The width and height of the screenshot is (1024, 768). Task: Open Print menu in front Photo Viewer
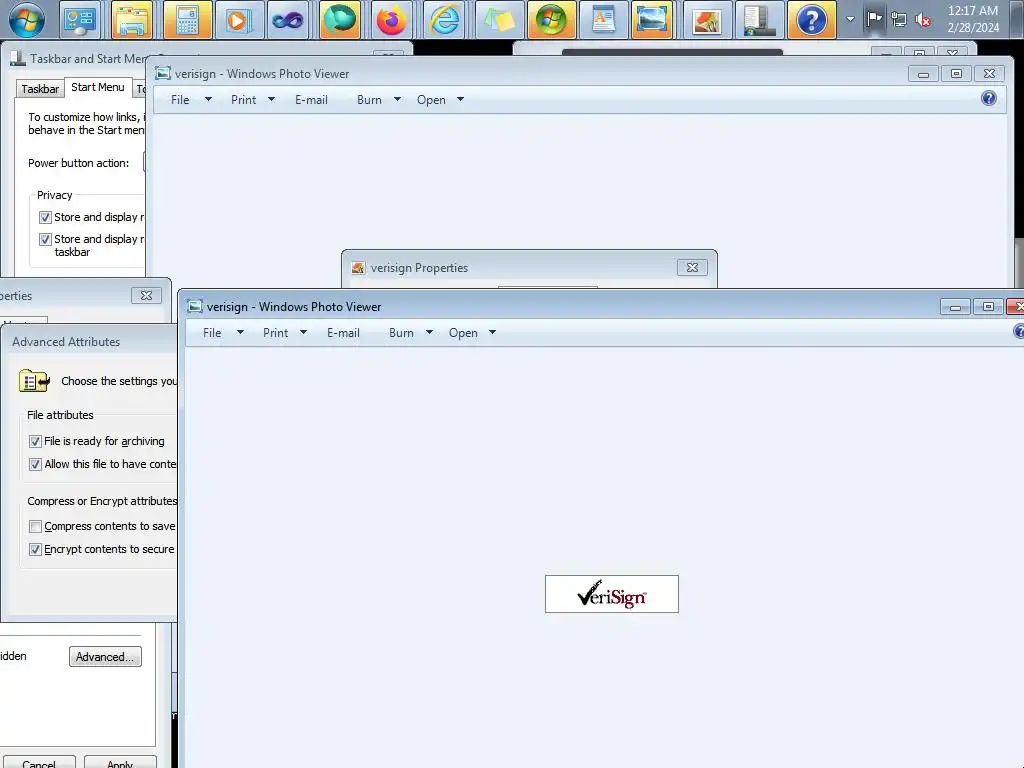pyautogui.click(x=276, y=333)
